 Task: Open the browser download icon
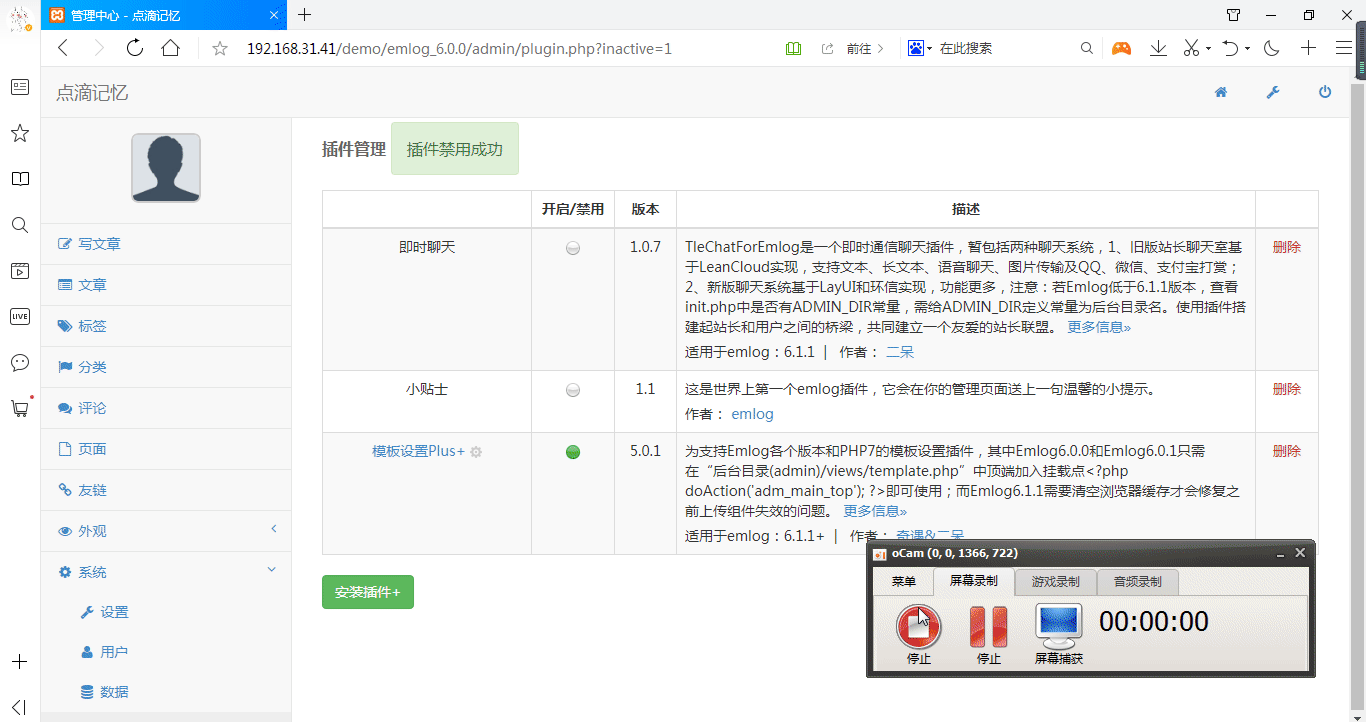[1158, 48]
